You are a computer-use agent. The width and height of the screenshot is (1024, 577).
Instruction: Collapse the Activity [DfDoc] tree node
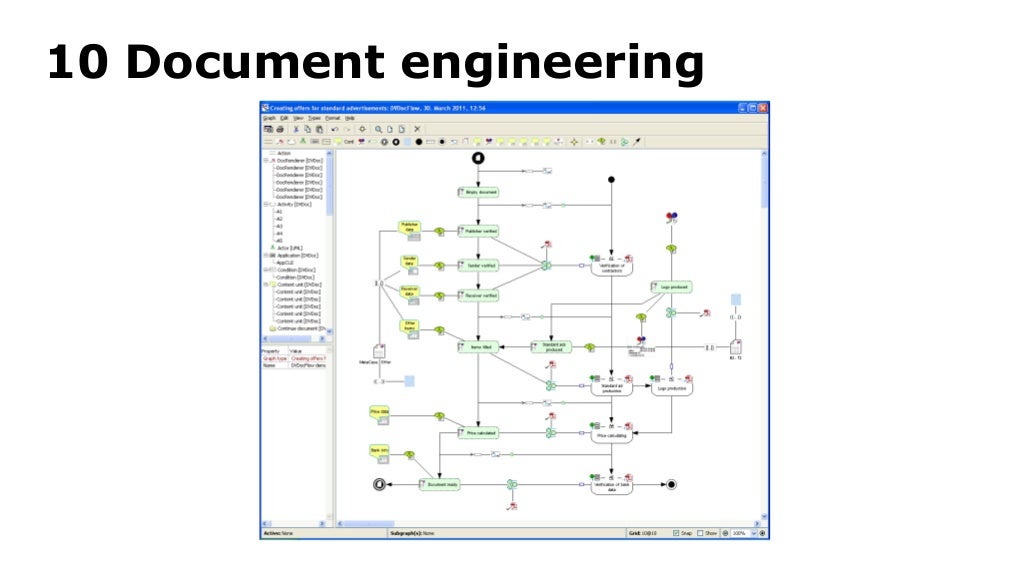tap(266, 204)
